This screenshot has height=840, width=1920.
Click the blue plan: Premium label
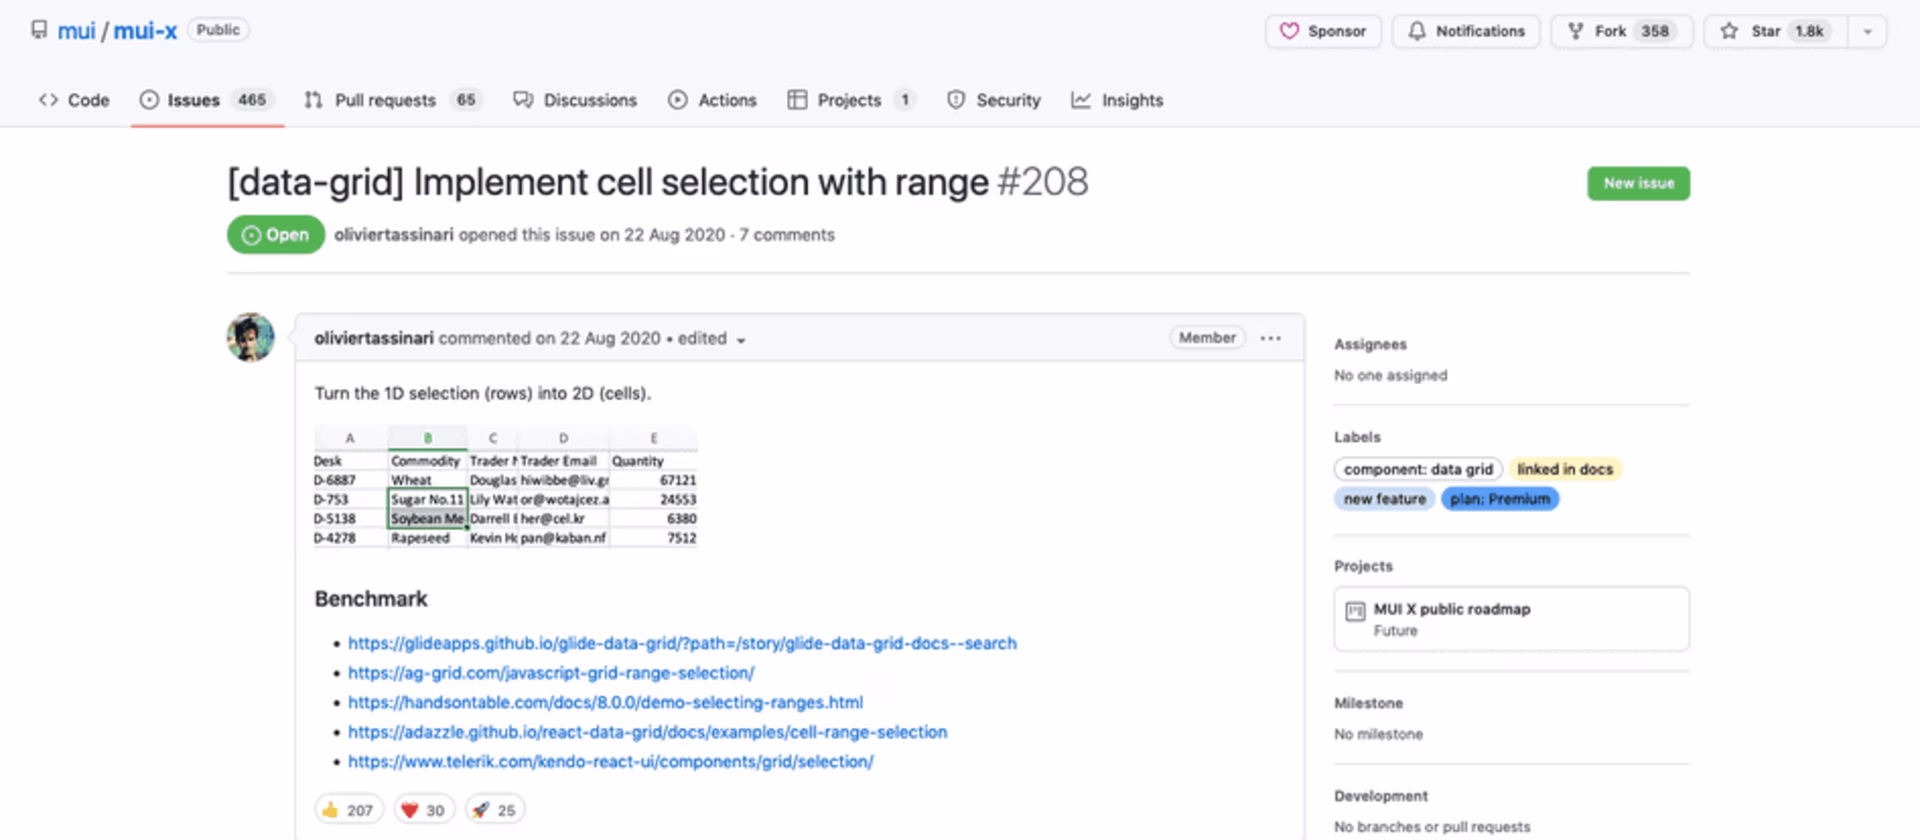1499,499
